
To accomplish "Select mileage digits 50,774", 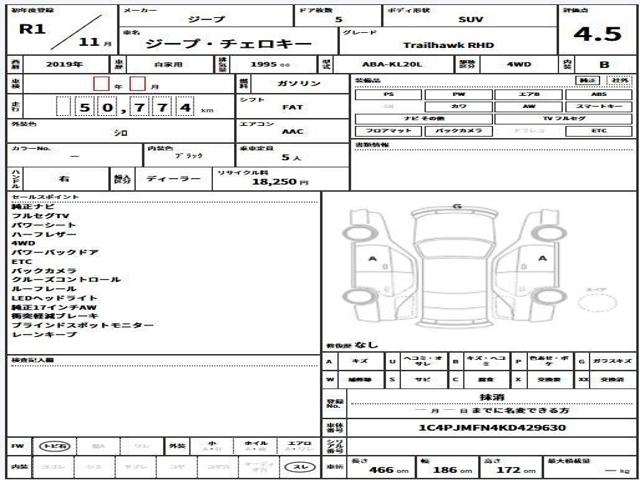I will pos(125,107).
